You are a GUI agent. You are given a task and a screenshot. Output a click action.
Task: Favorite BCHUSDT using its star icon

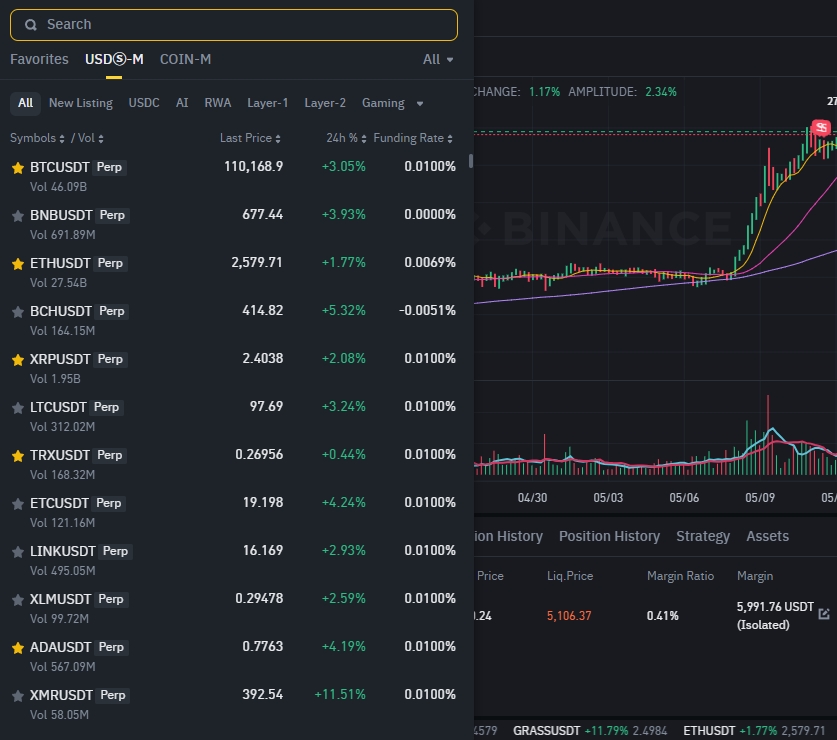[18, 312]
